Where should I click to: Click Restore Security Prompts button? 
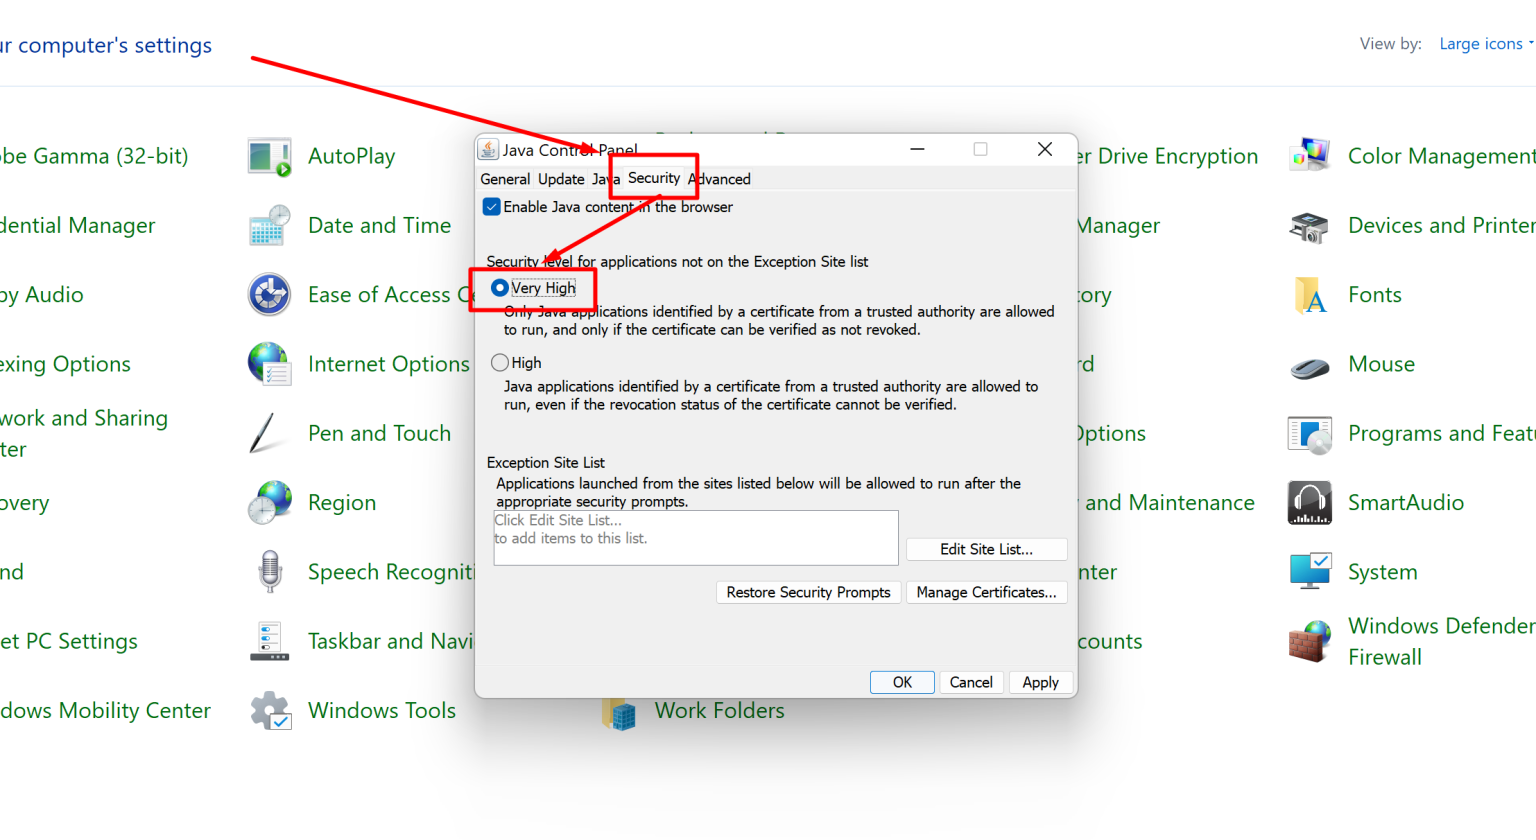(x=807, y=592)
